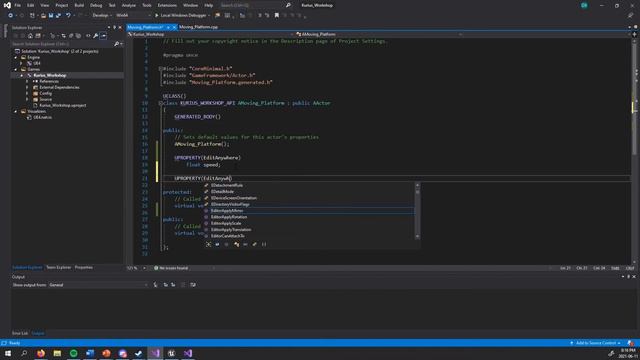Click the Collapse All icon in Solution Explorer
Screen dimensions: 640x360
pos(71,36)
